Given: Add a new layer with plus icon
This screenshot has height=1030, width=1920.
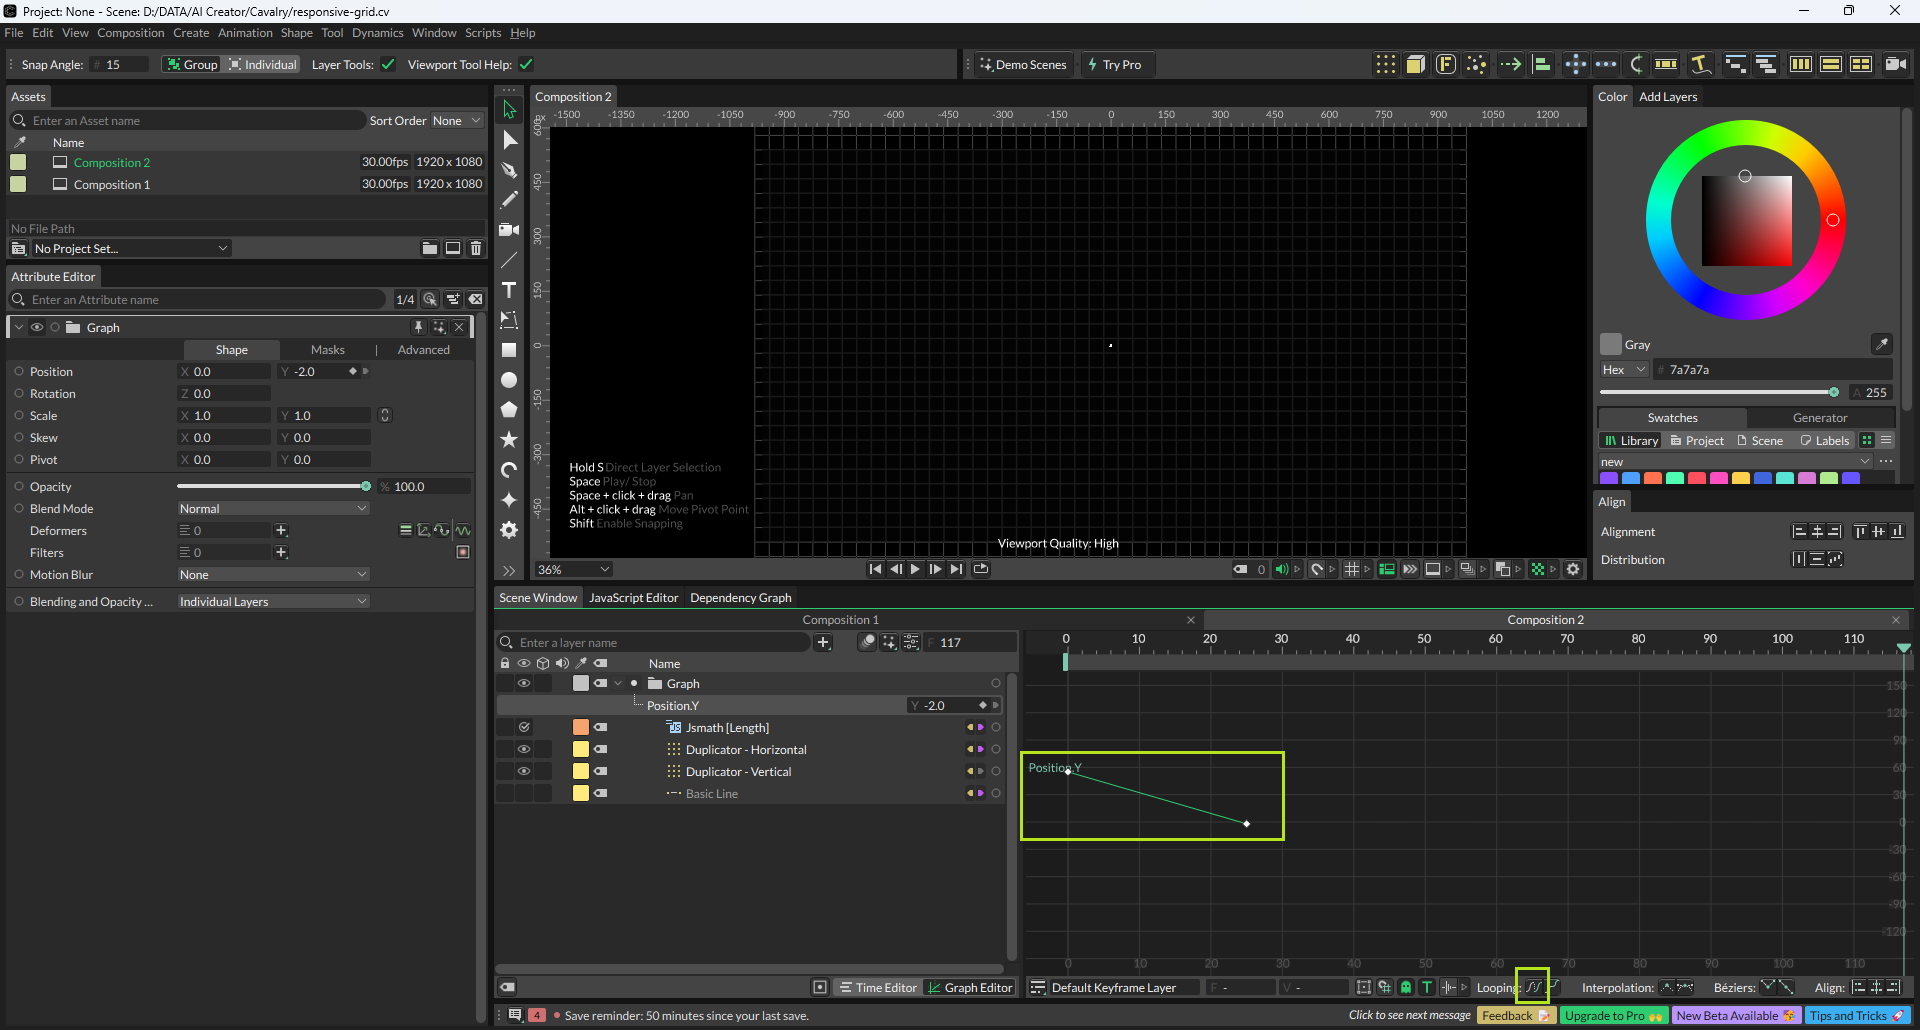Looking at the screenshot, I should pos(823,643).
